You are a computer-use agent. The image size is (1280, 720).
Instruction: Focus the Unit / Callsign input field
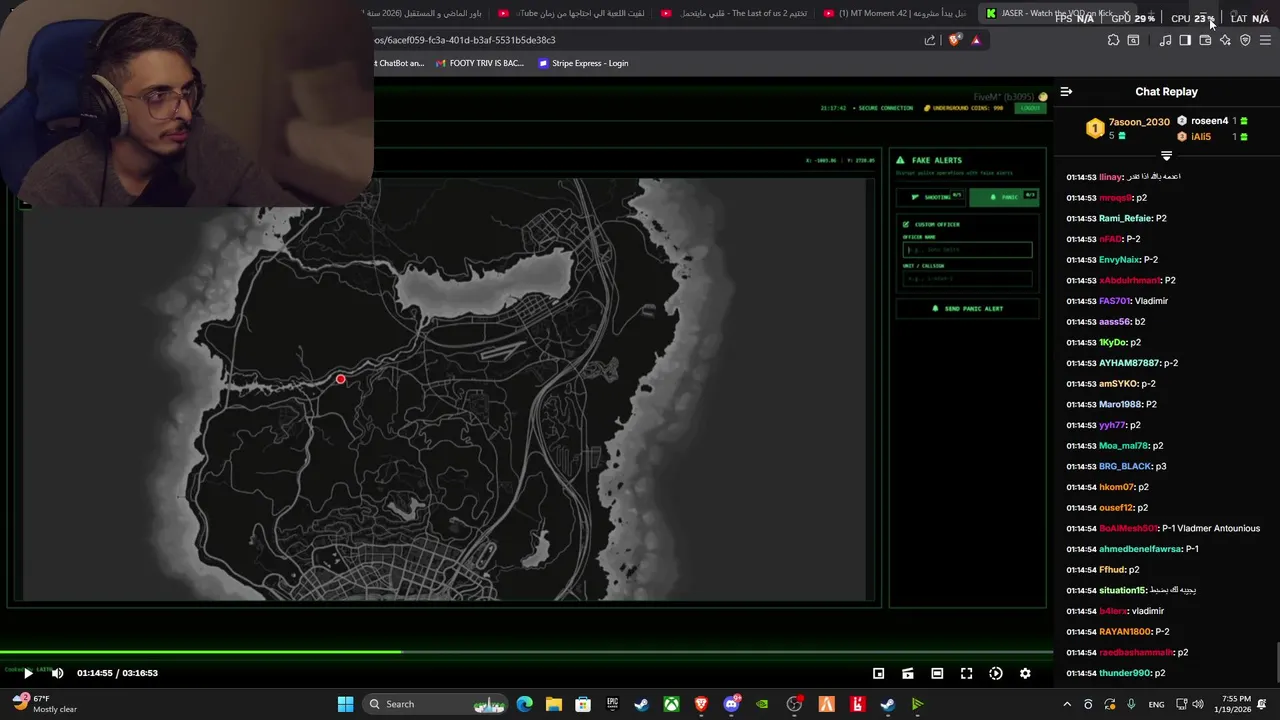[x=967, y=279]
